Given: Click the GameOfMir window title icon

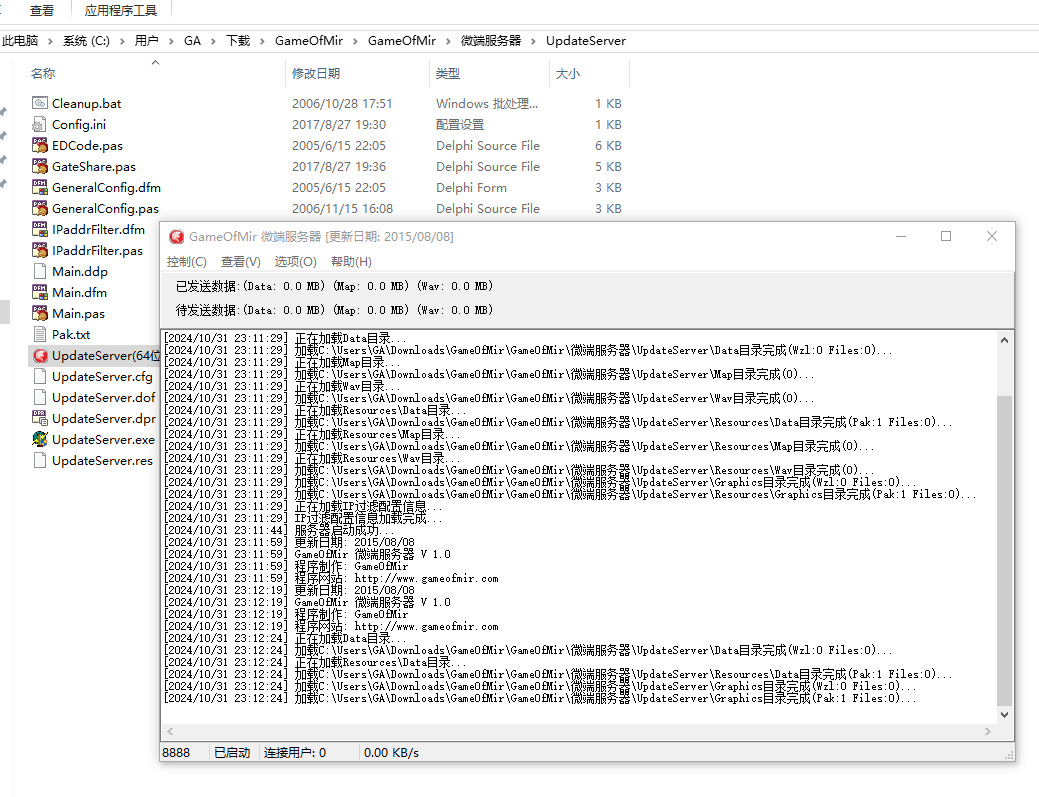Looking at the screenshot, I should pyautogui.click(x=176, y=237).
